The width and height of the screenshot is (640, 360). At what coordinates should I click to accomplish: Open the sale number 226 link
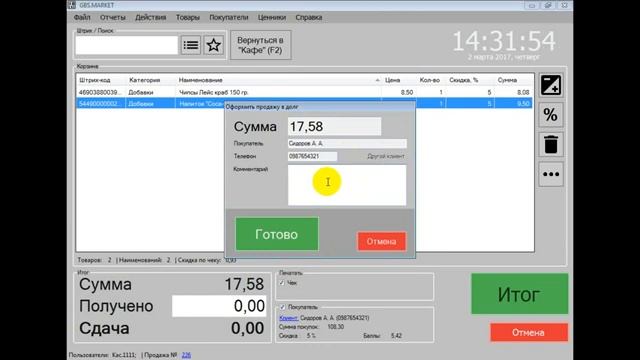186,355
